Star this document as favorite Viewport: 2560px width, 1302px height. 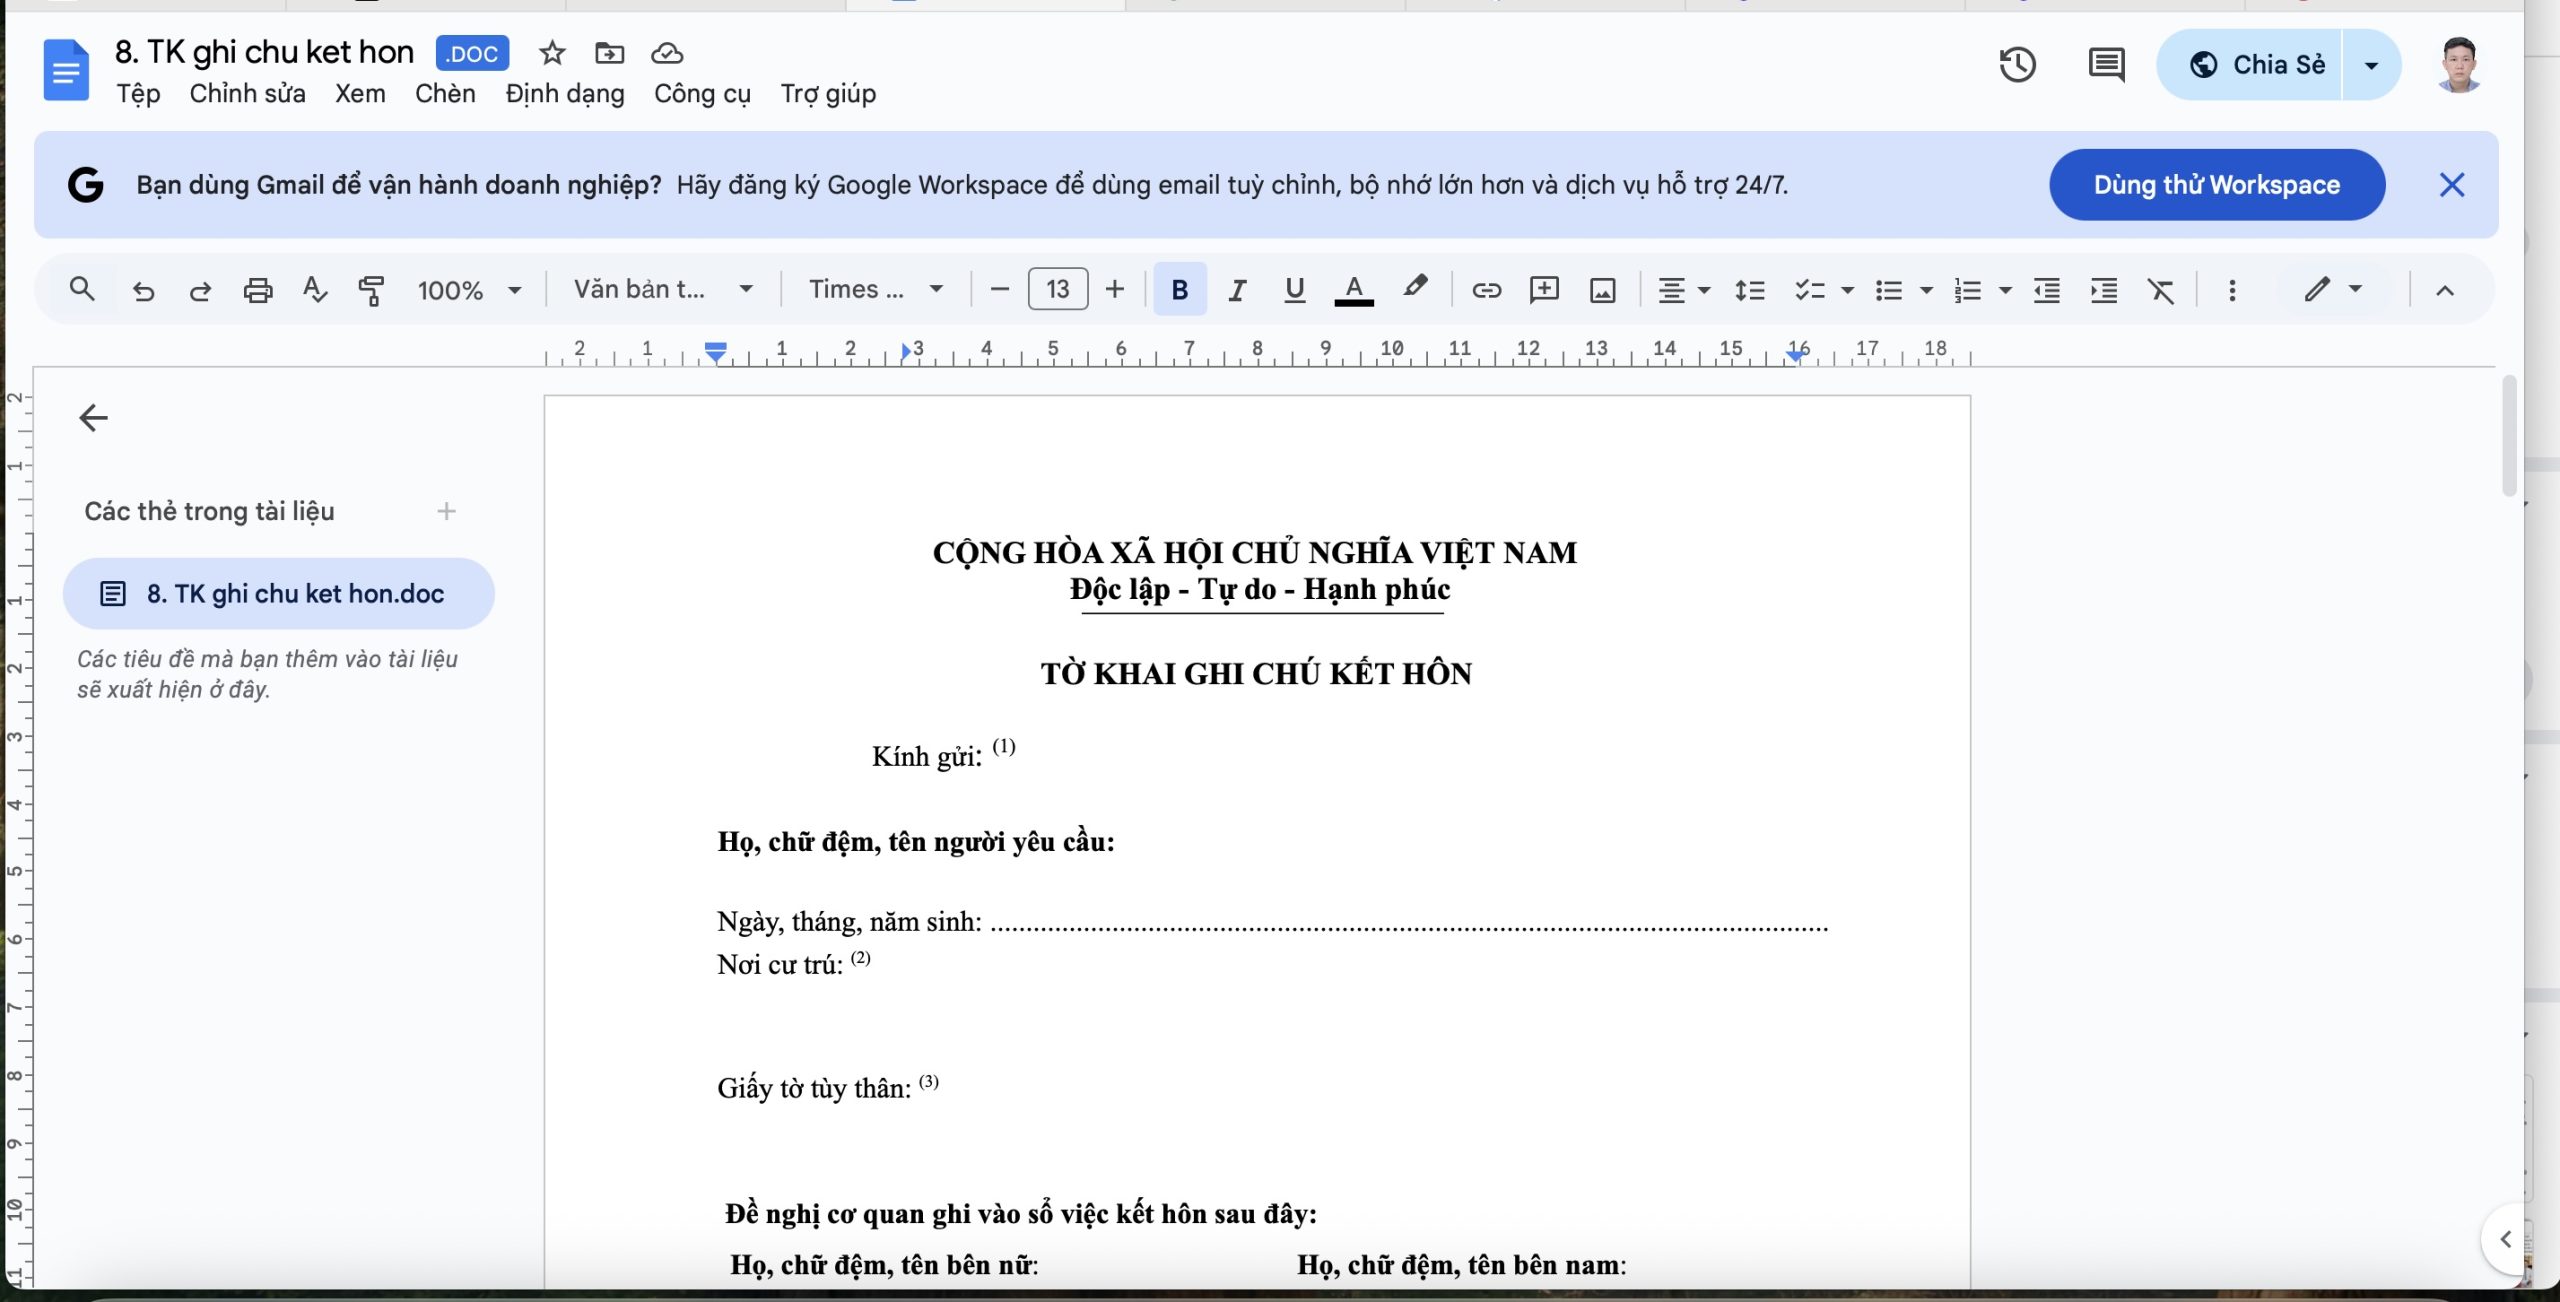pyautogui.click(x=552, y=53)
